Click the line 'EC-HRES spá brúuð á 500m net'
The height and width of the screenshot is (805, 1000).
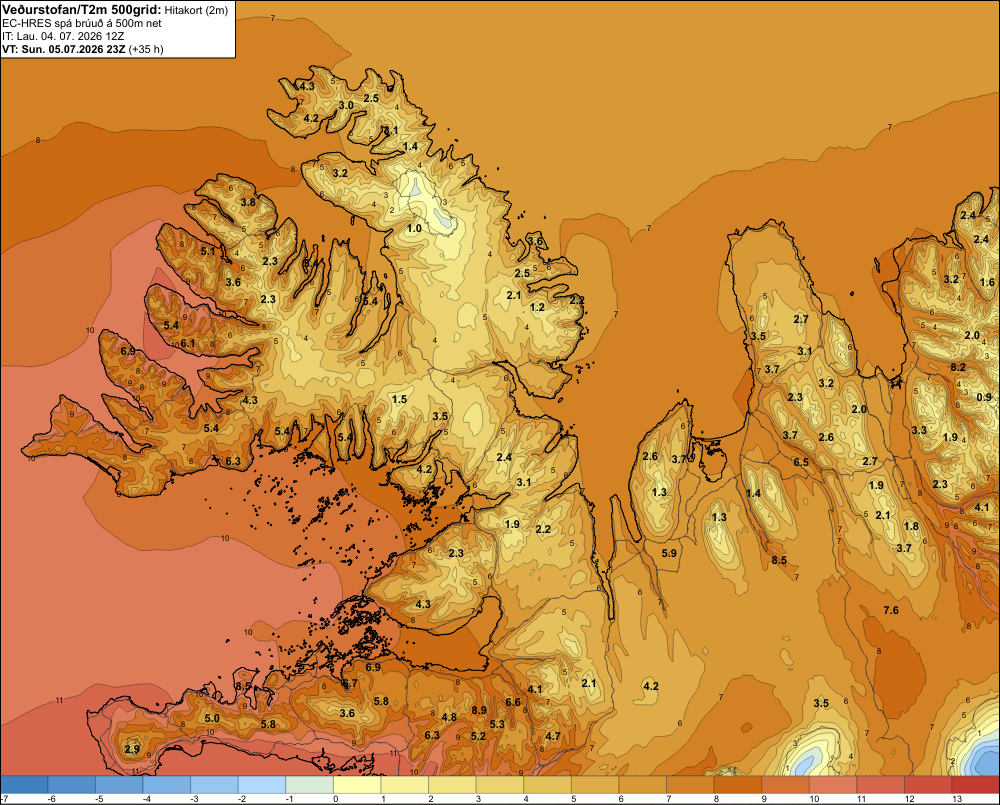coord(82,23)
